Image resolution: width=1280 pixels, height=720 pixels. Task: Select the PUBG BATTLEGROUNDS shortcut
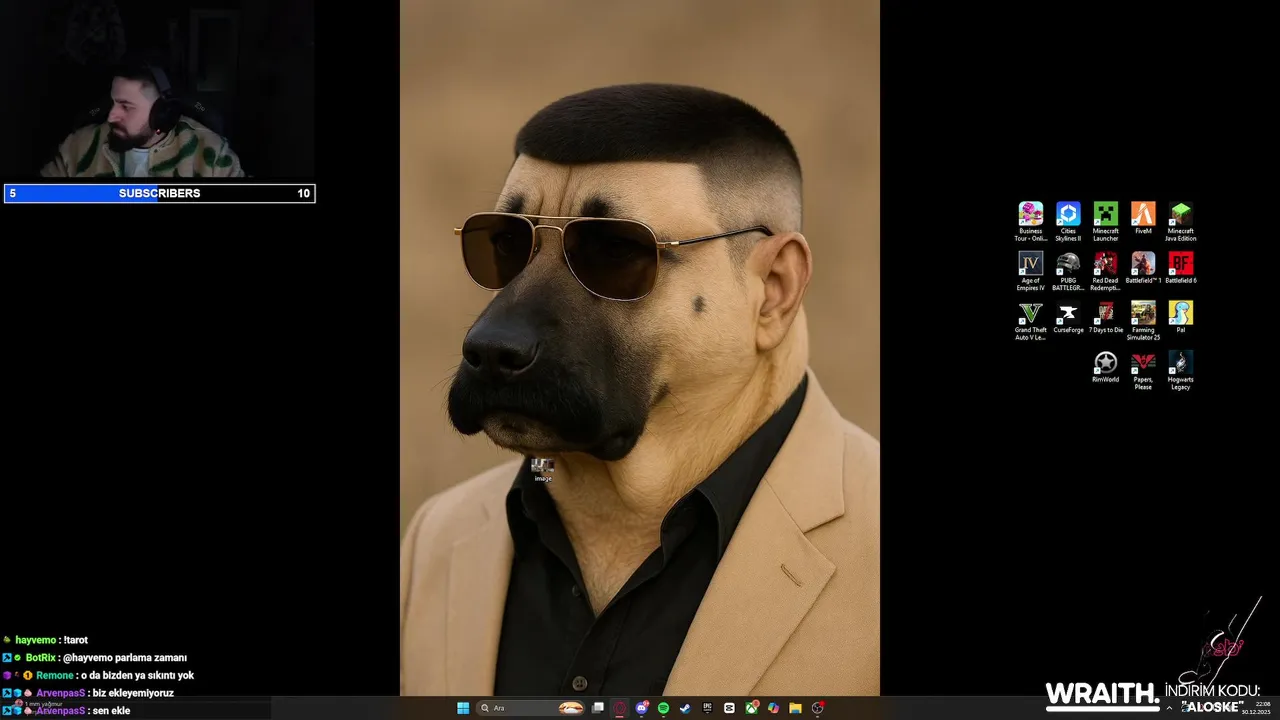(x=1068, y=271)
